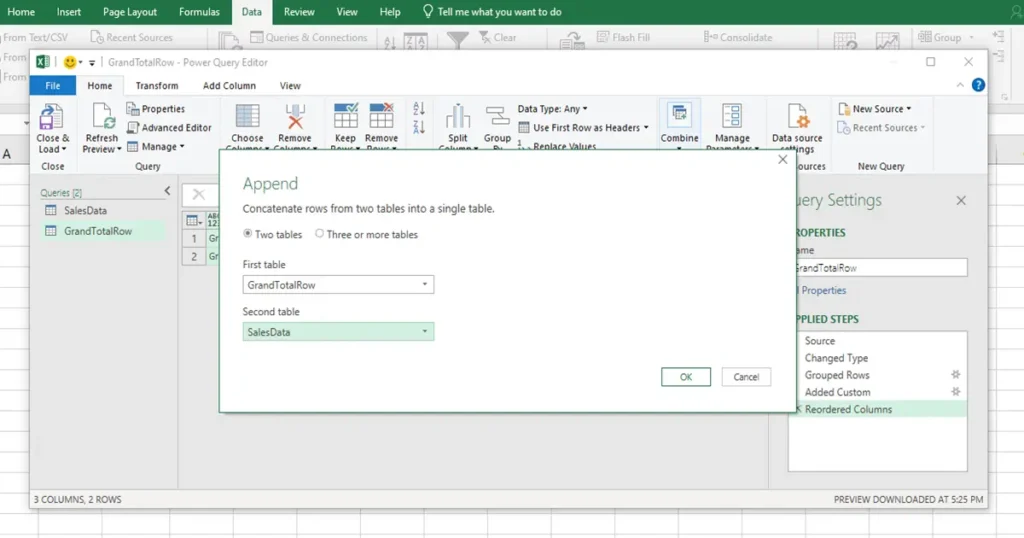Click the gear beside Added Custom step

[x=955, y=392]
